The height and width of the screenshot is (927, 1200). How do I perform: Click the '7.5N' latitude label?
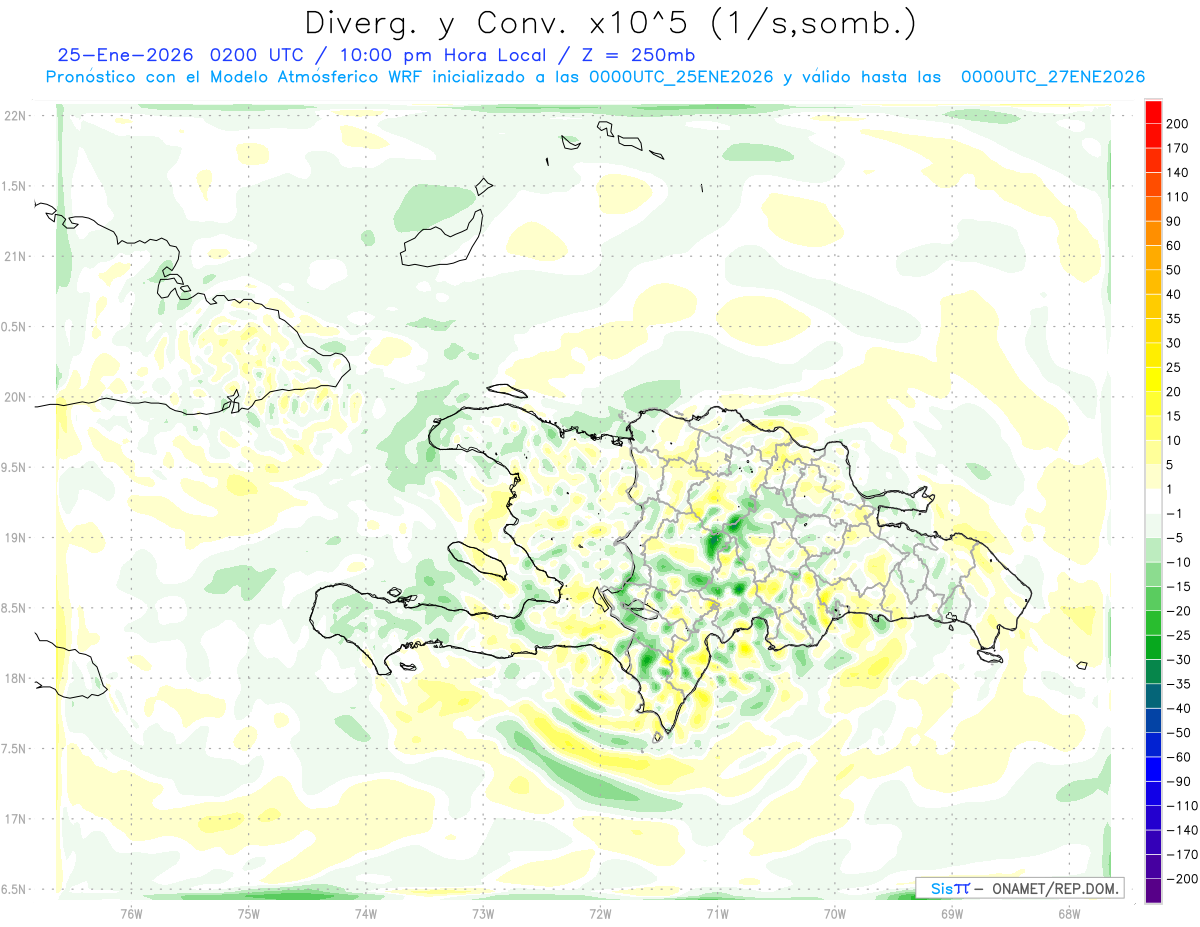pos(15,749)
